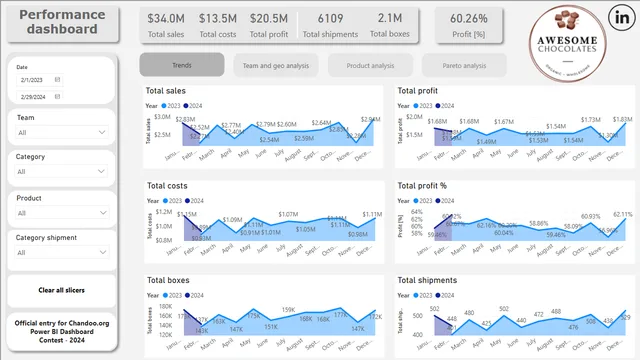
Task: Select 2024 legend marker in Total costs chart
Action: [x=187, y=201]
